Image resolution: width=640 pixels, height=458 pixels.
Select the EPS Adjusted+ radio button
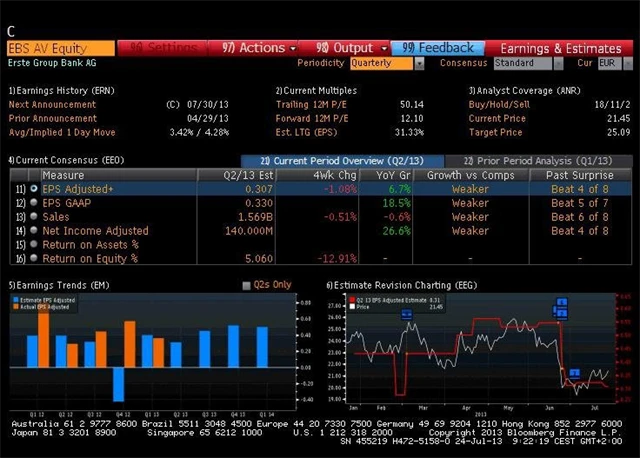point(34,188)
